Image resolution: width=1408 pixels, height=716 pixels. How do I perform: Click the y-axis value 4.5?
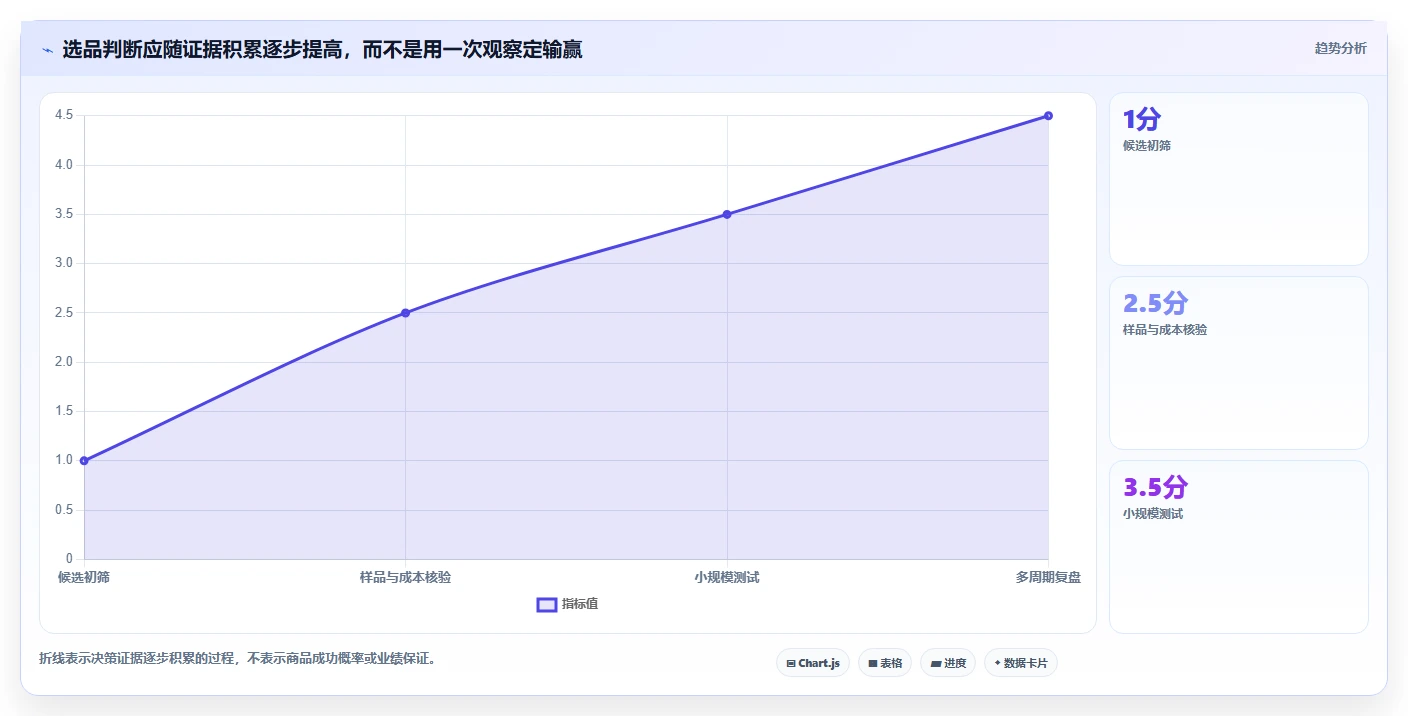point(64,115)
